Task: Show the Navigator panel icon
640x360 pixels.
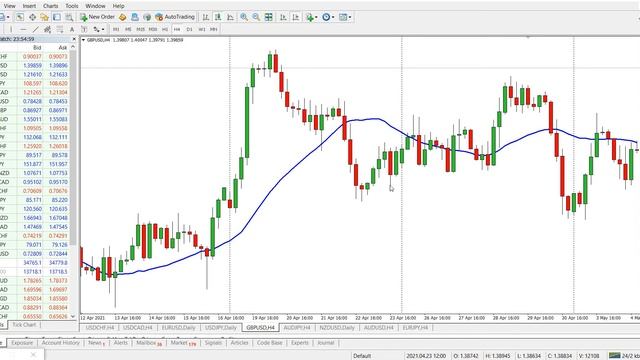Action: tap(44, 17)
